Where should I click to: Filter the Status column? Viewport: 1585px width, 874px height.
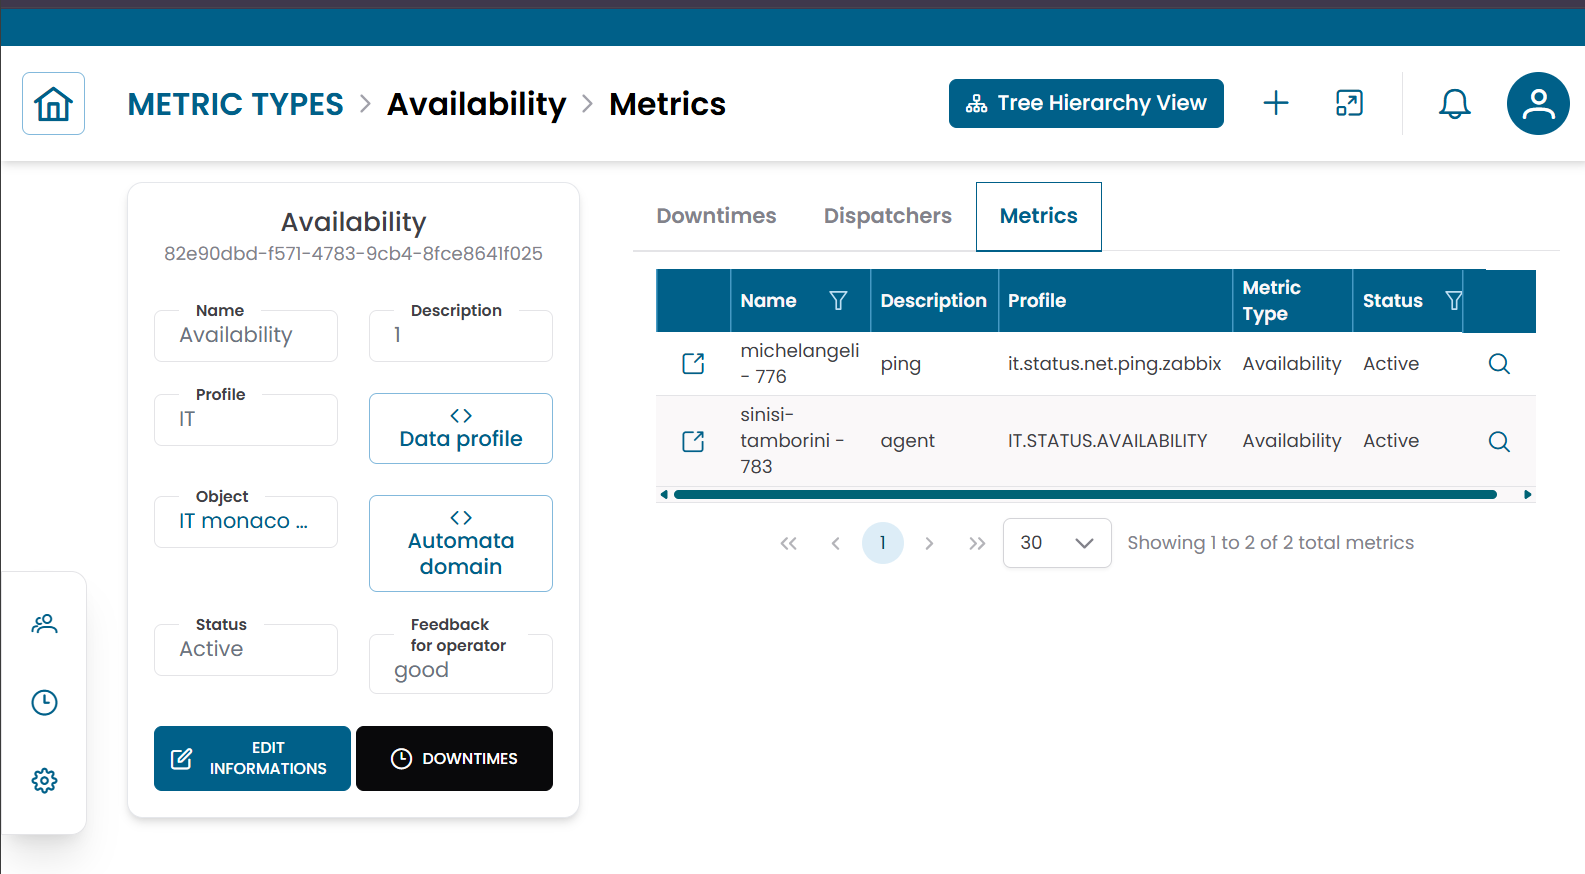click(1454, 300)
